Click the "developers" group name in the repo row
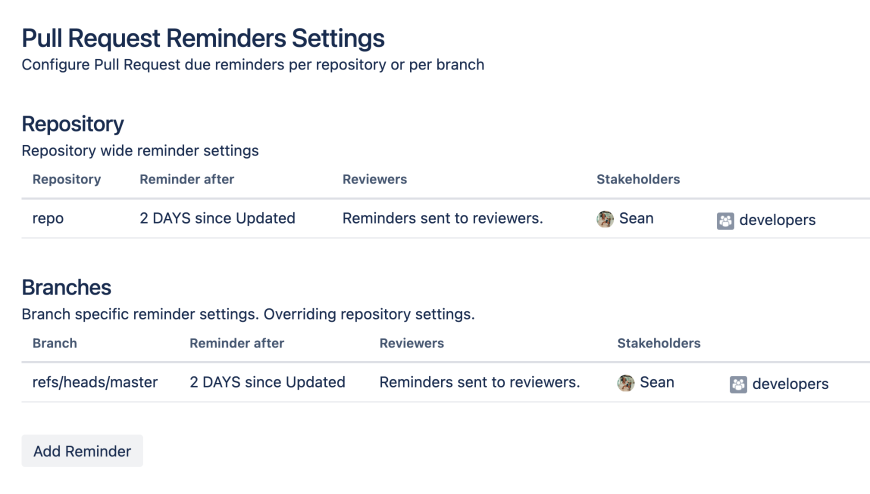The image size is (870, 494). pos(777,220)
